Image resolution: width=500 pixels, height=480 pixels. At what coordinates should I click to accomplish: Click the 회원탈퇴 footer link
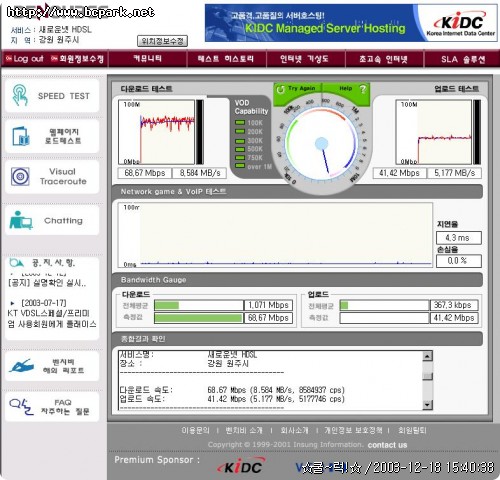(x=412, y=430)
